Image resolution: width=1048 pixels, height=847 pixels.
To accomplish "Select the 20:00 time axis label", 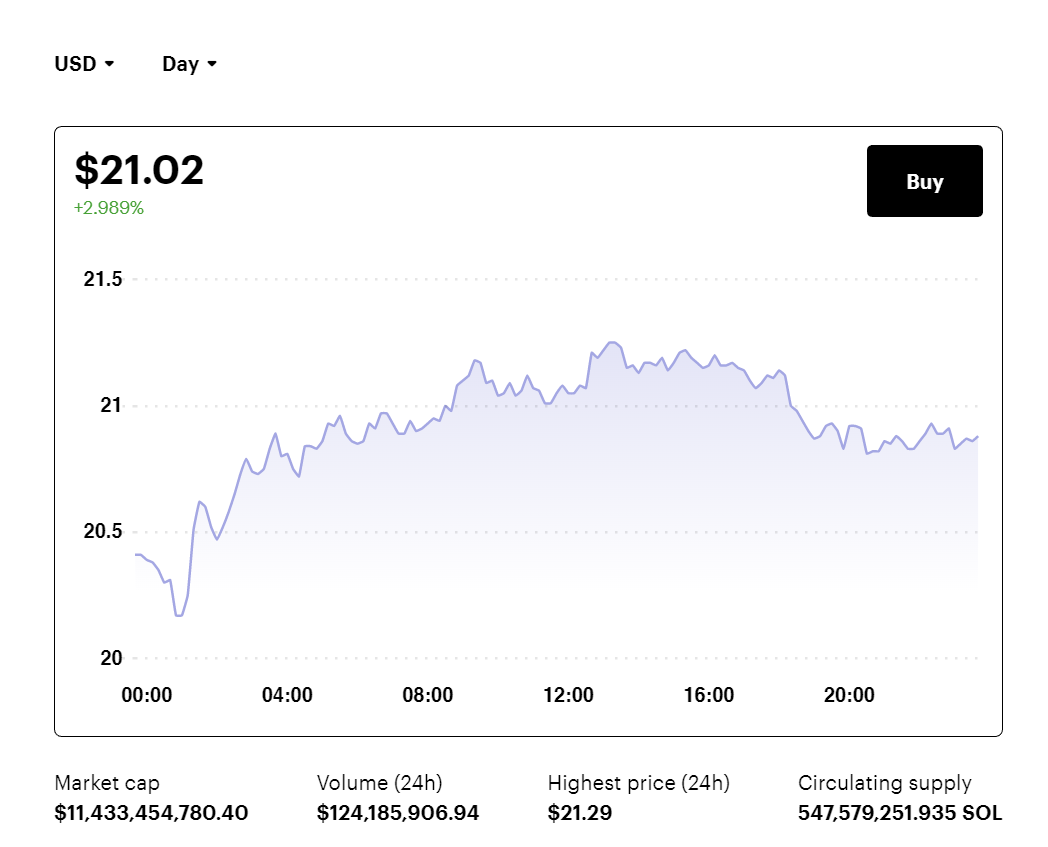I will click(x=849, y=695).
